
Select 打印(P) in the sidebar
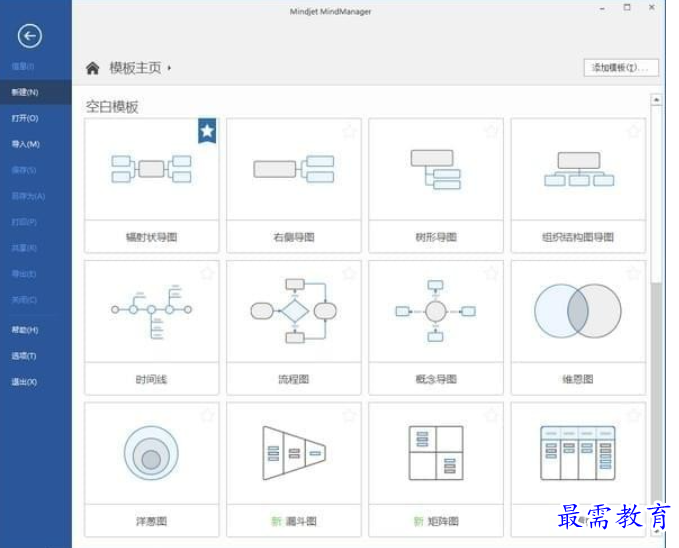click(24, 222)
